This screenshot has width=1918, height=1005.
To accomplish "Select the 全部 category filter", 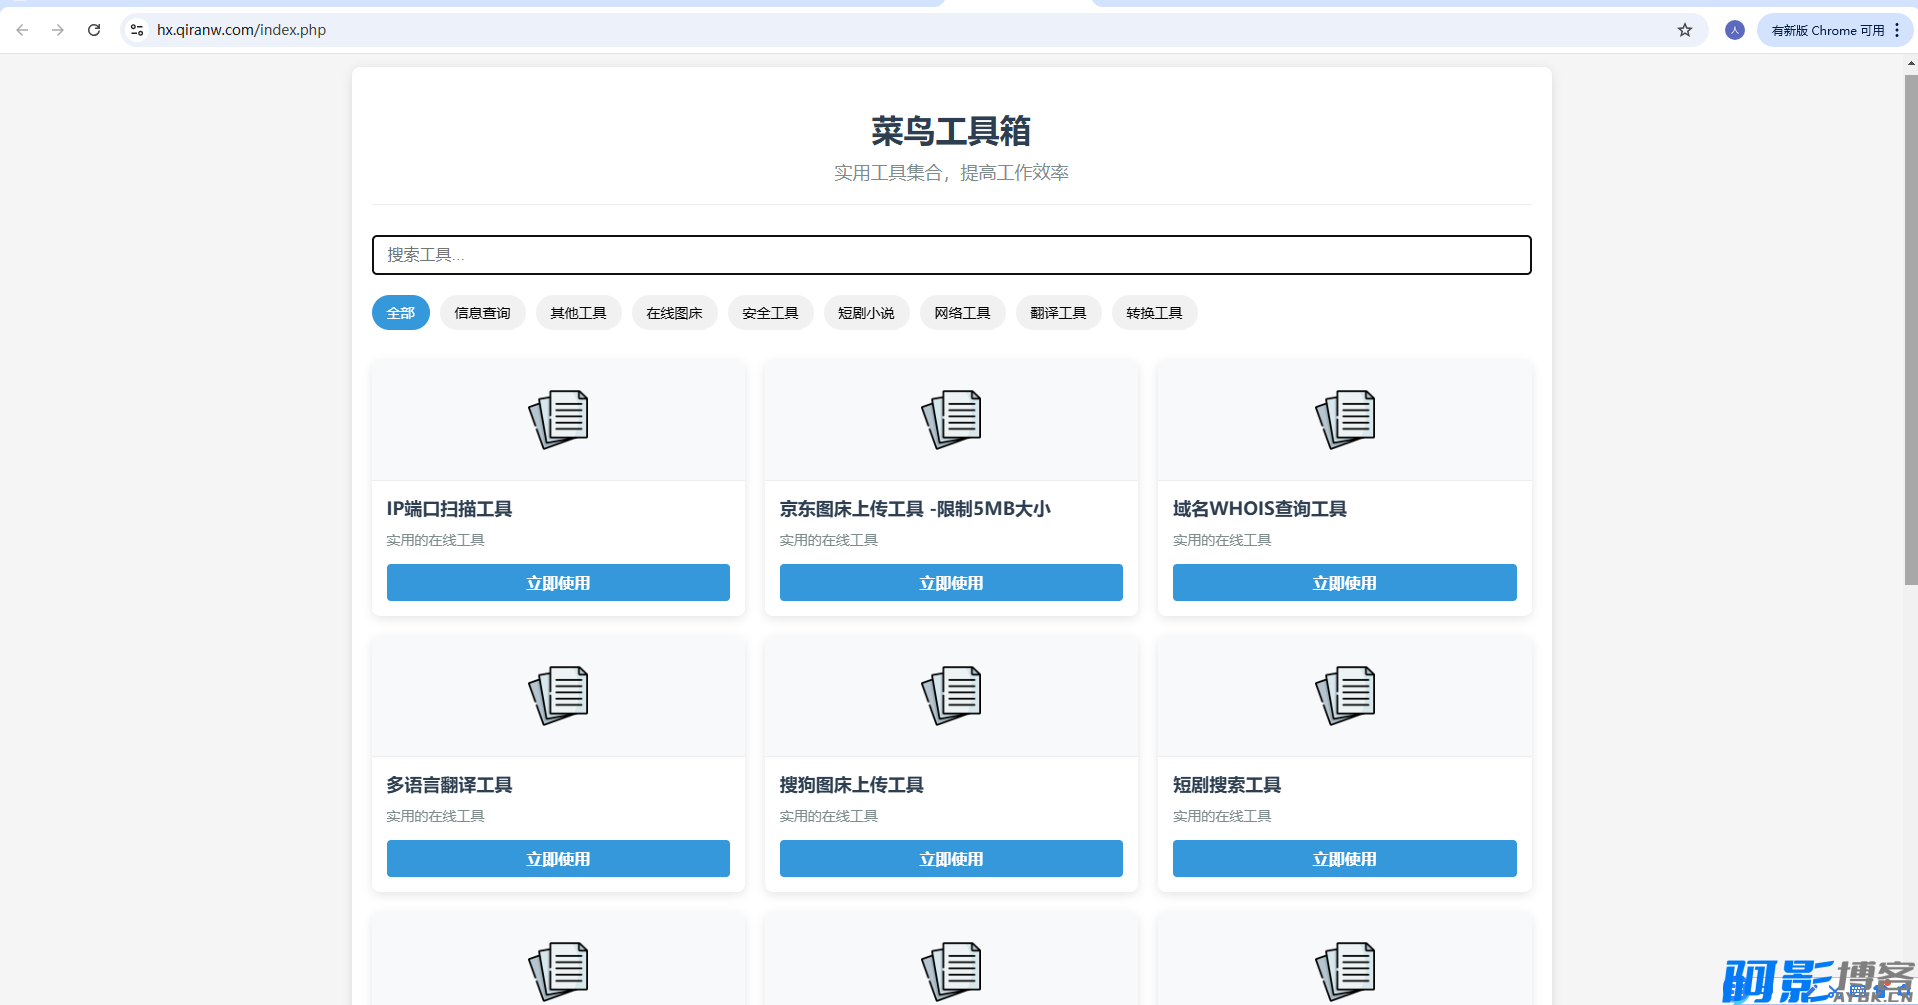I will coord(400,313).
